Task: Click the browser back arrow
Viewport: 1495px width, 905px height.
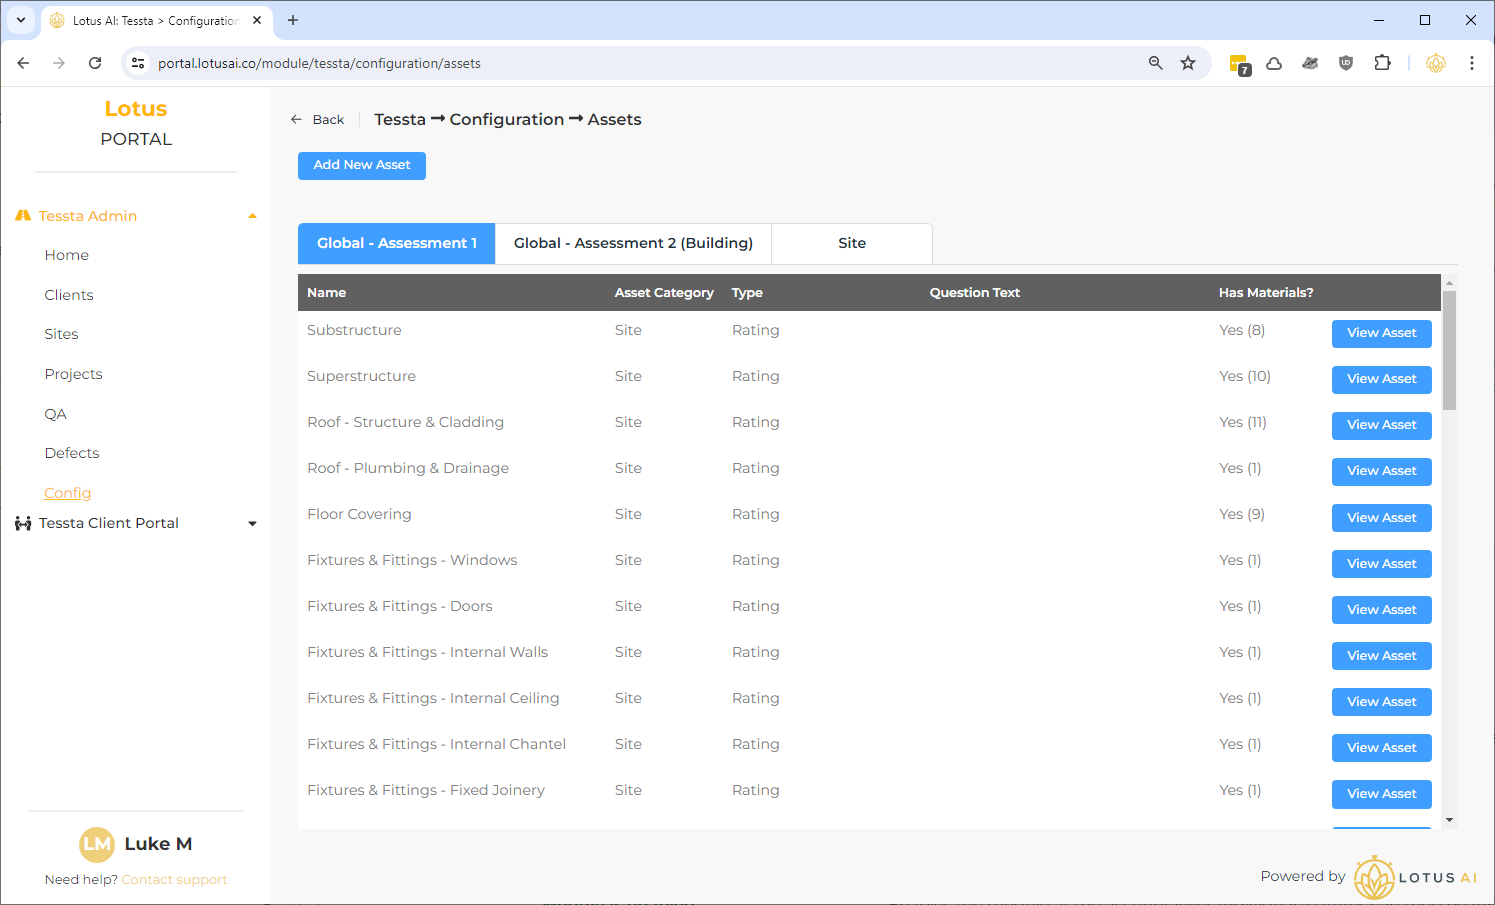Action: point(23,63)
